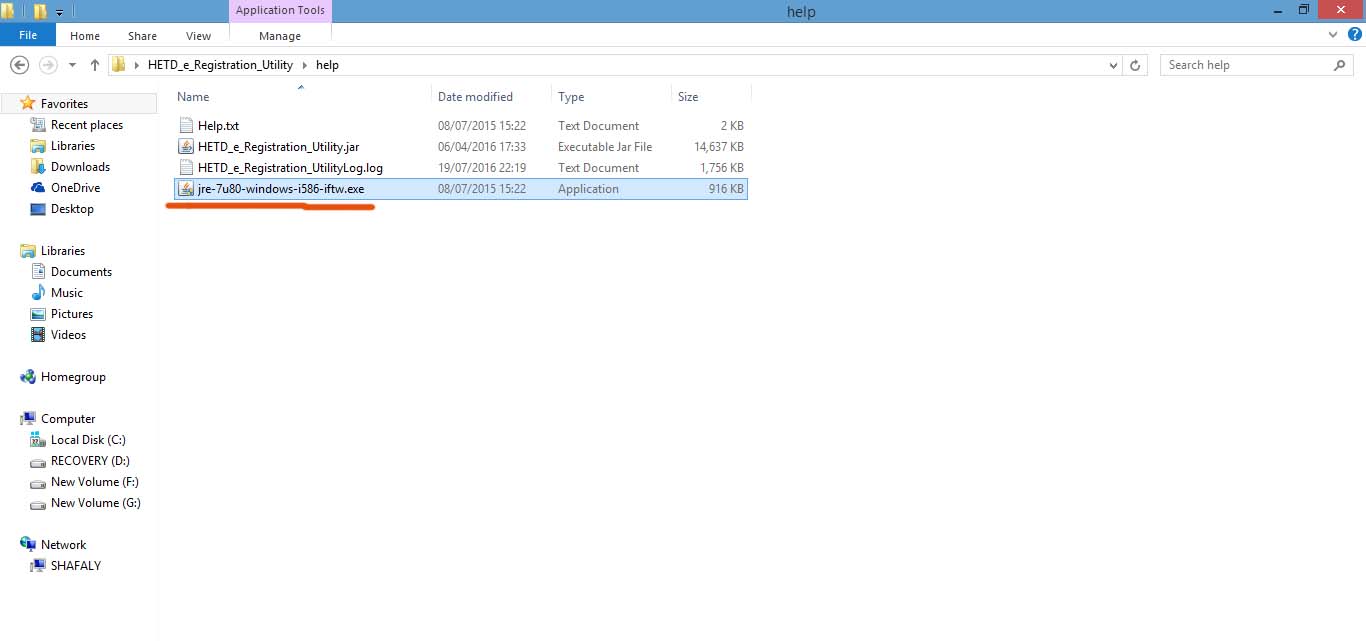The height and width of the screenshot is (641, 1366).
Task: Open the recent locations dropdown arrow
Action: [x=72, y=65]
